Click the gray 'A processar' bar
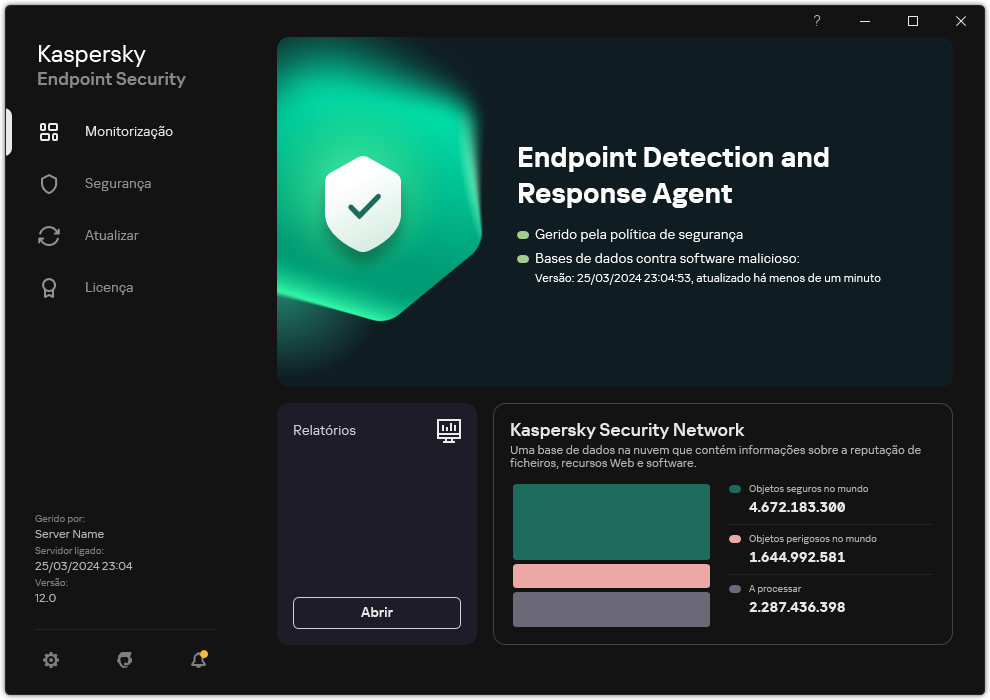The image size is (990, 700). pyautogui.click(x=611, y=609)
